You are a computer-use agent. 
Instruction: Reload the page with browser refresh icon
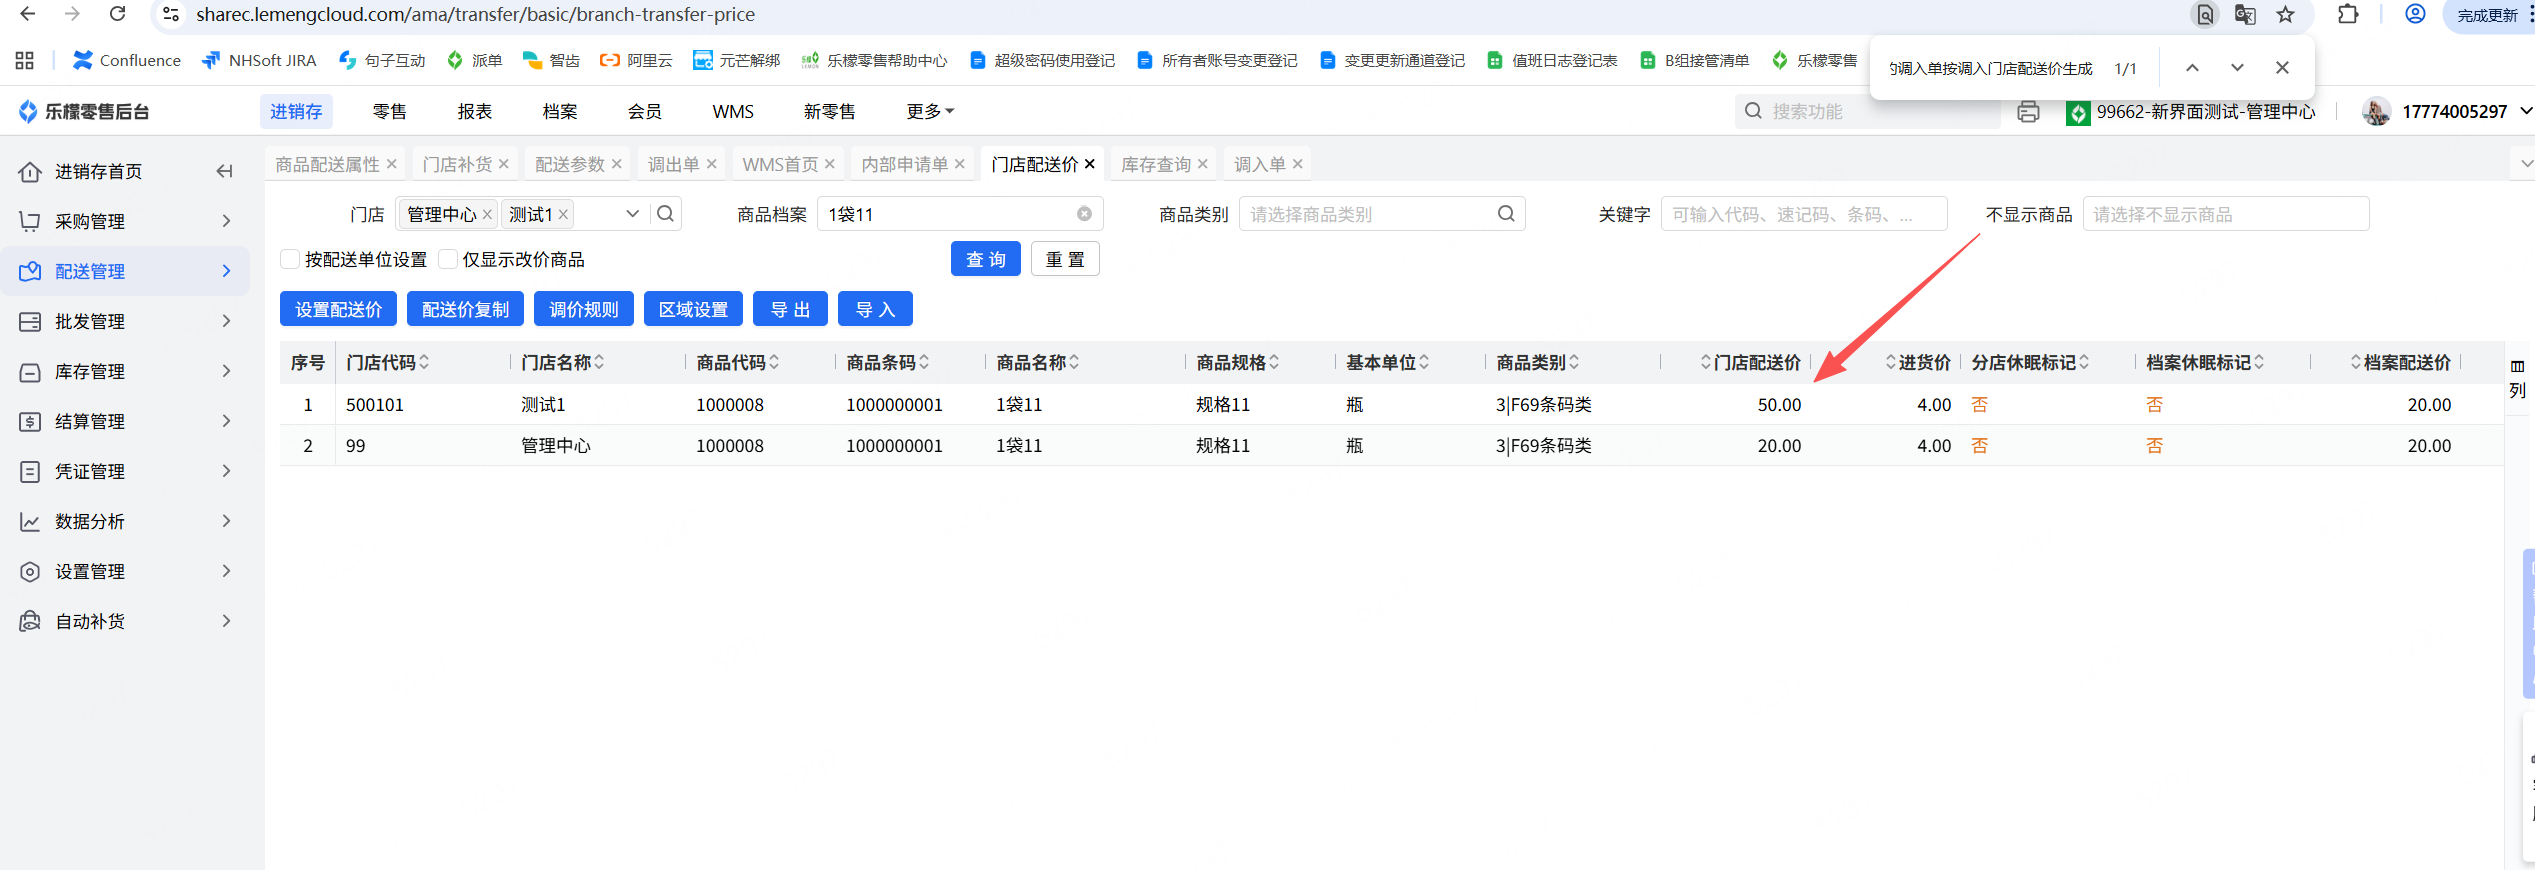coord(117,14)
